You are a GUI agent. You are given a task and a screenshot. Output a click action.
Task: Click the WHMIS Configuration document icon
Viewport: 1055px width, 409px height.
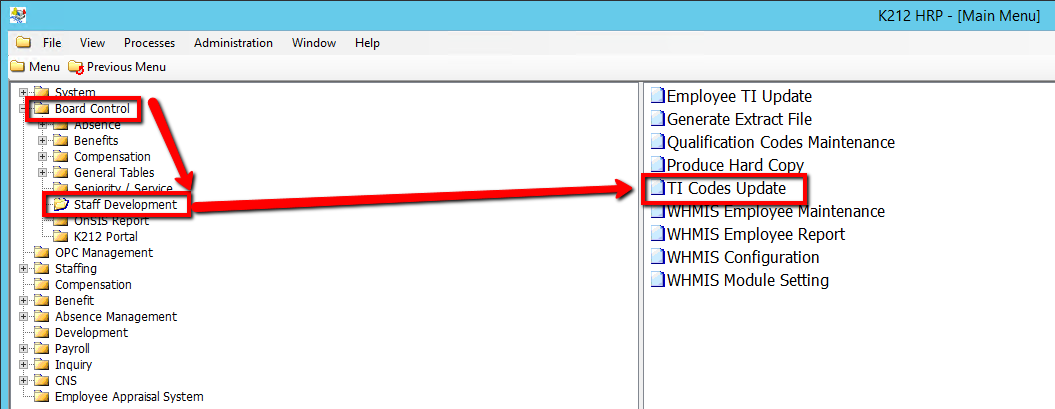[x=657, y=258]
